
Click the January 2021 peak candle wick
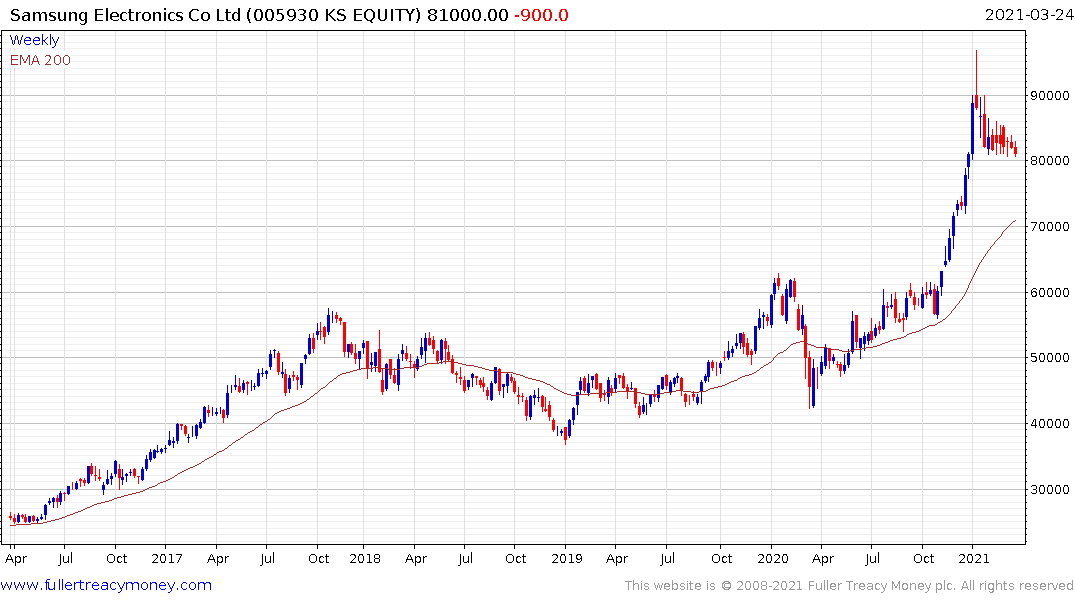coord(976,72)
